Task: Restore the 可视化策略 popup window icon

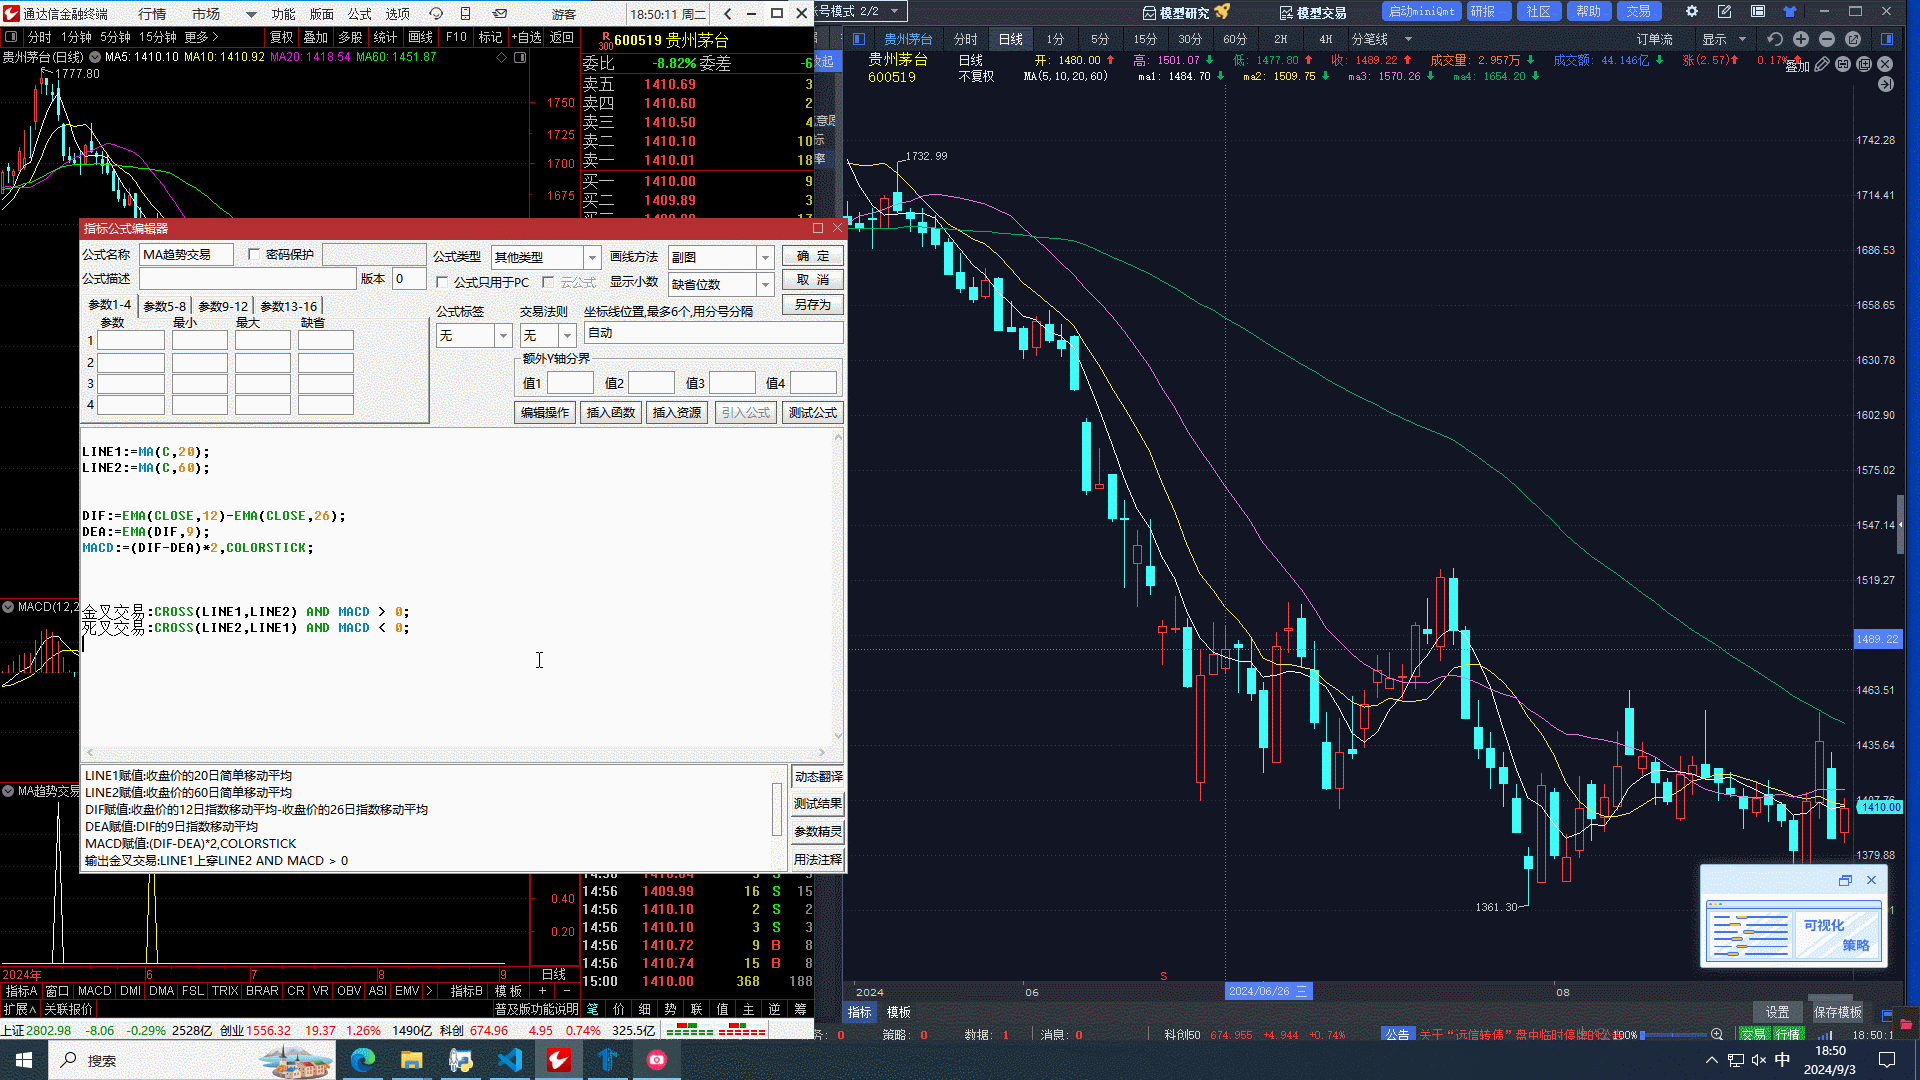Action: (1845, 880)
